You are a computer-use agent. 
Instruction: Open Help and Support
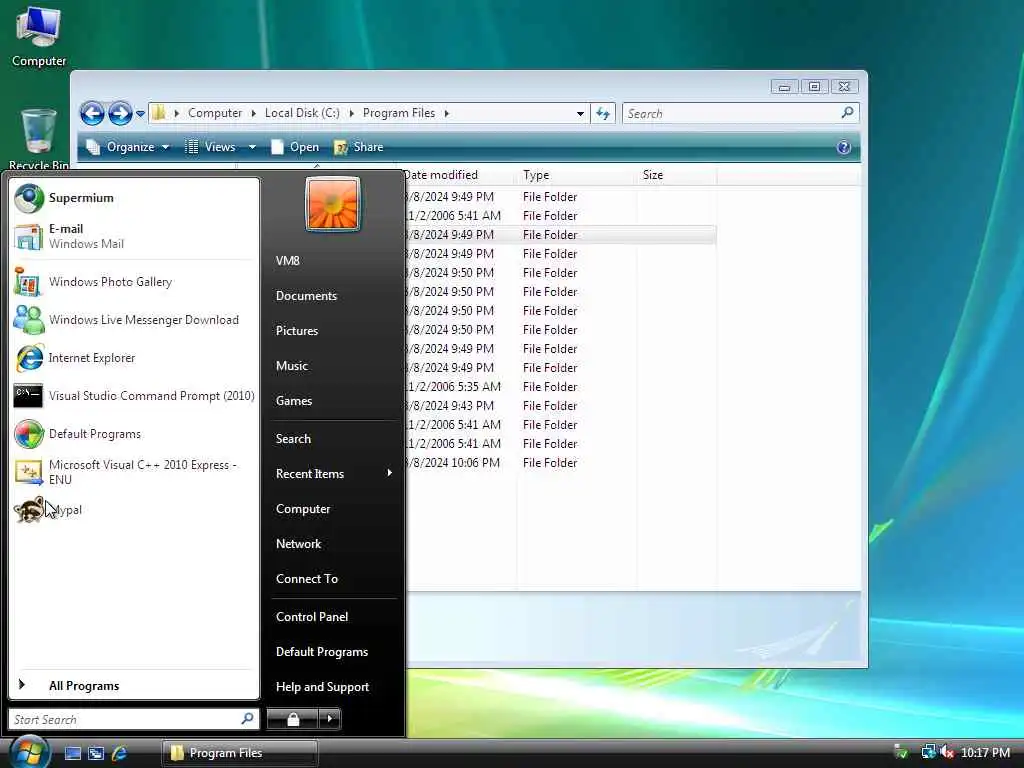[x=334, y=687]
